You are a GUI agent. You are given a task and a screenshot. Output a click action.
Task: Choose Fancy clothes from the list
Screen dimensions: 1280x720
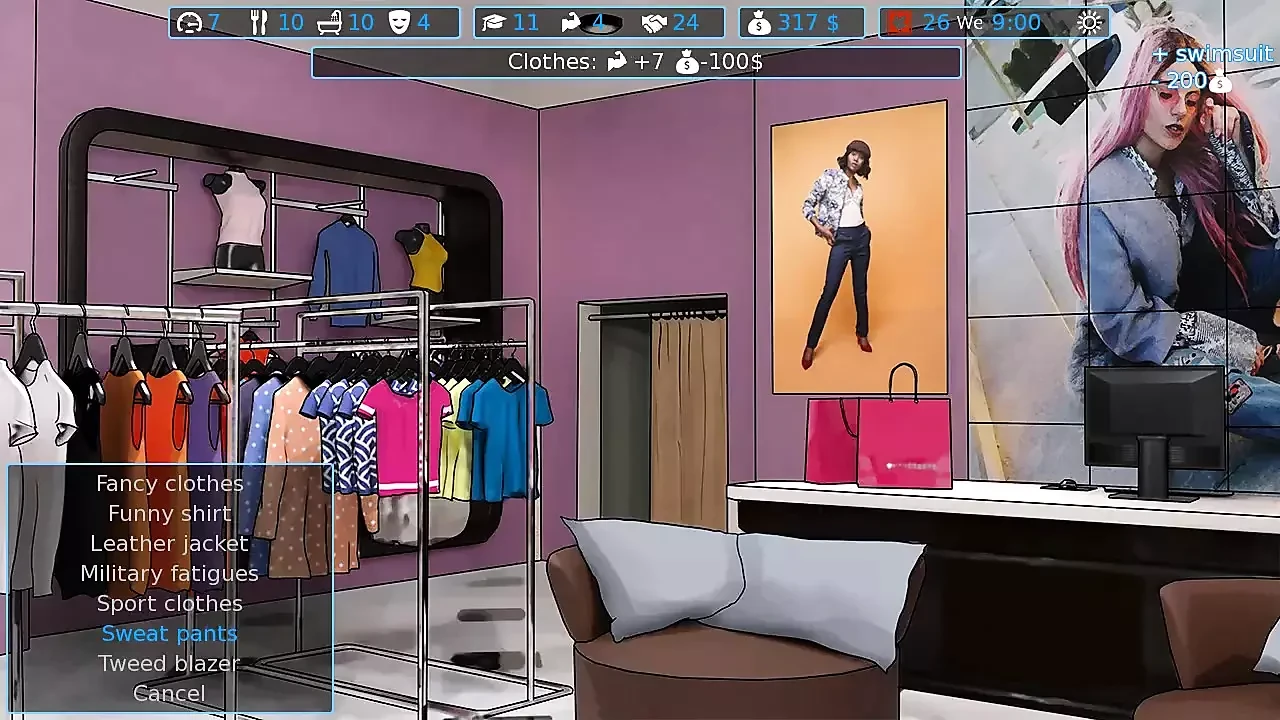(170, 483)
